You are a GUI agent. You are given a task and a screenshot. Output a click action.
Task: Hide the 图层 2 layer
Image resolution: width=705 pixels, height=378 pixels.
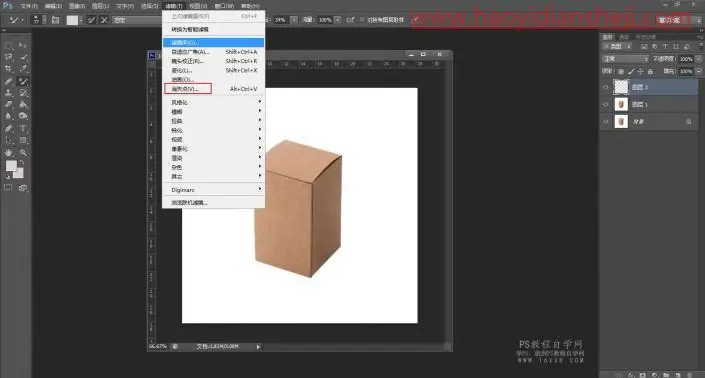click(x=606, y=87)
